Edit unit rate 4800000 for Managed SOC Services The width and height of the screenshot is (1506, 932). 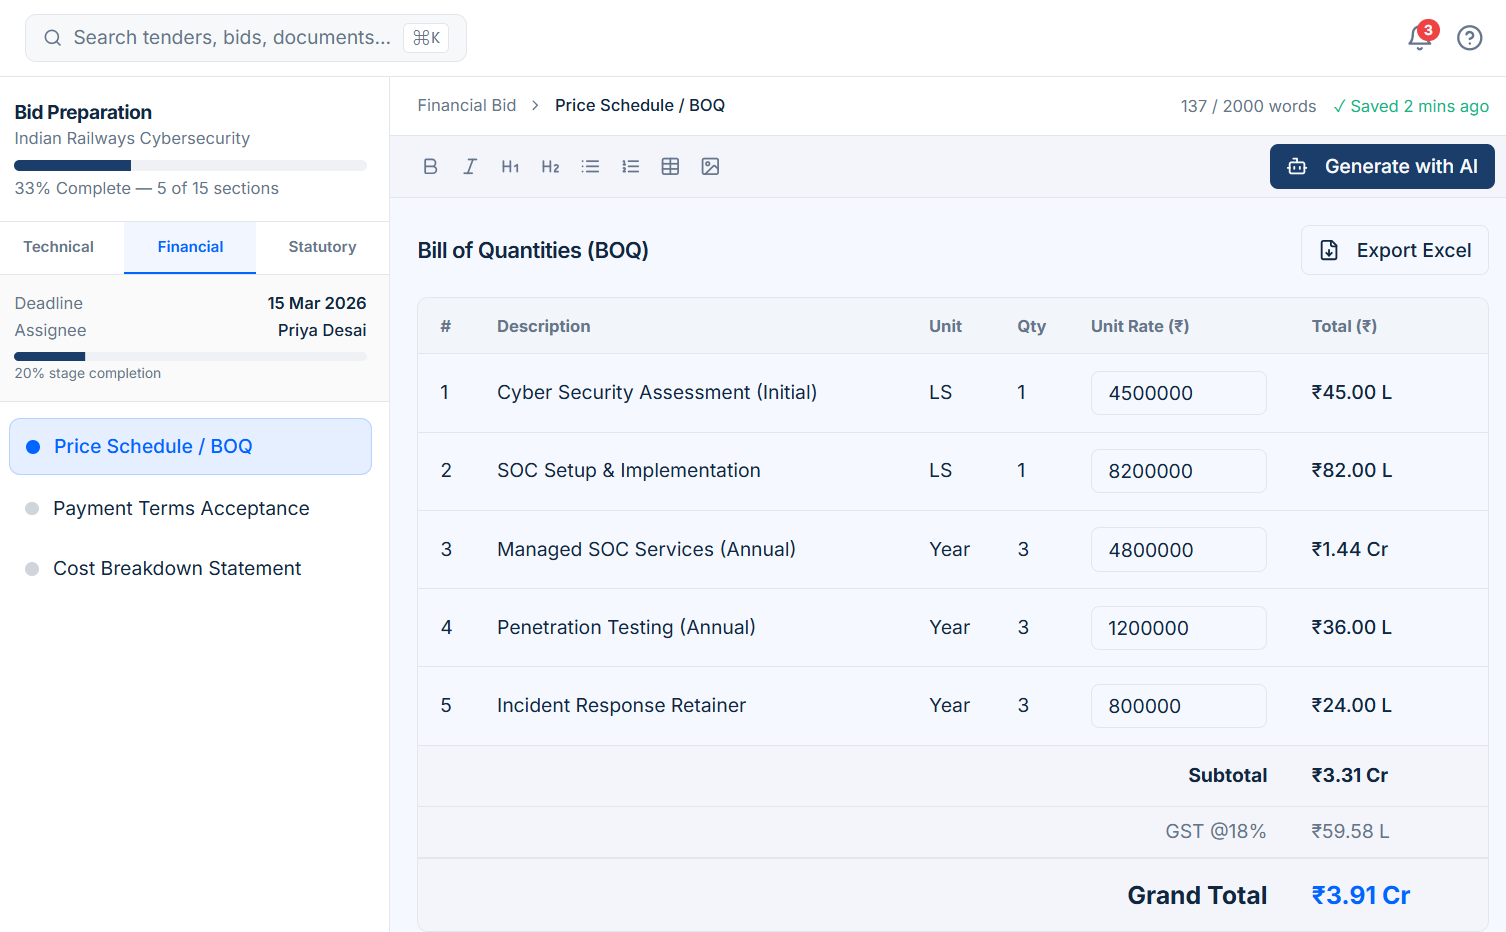[1178, 549]
